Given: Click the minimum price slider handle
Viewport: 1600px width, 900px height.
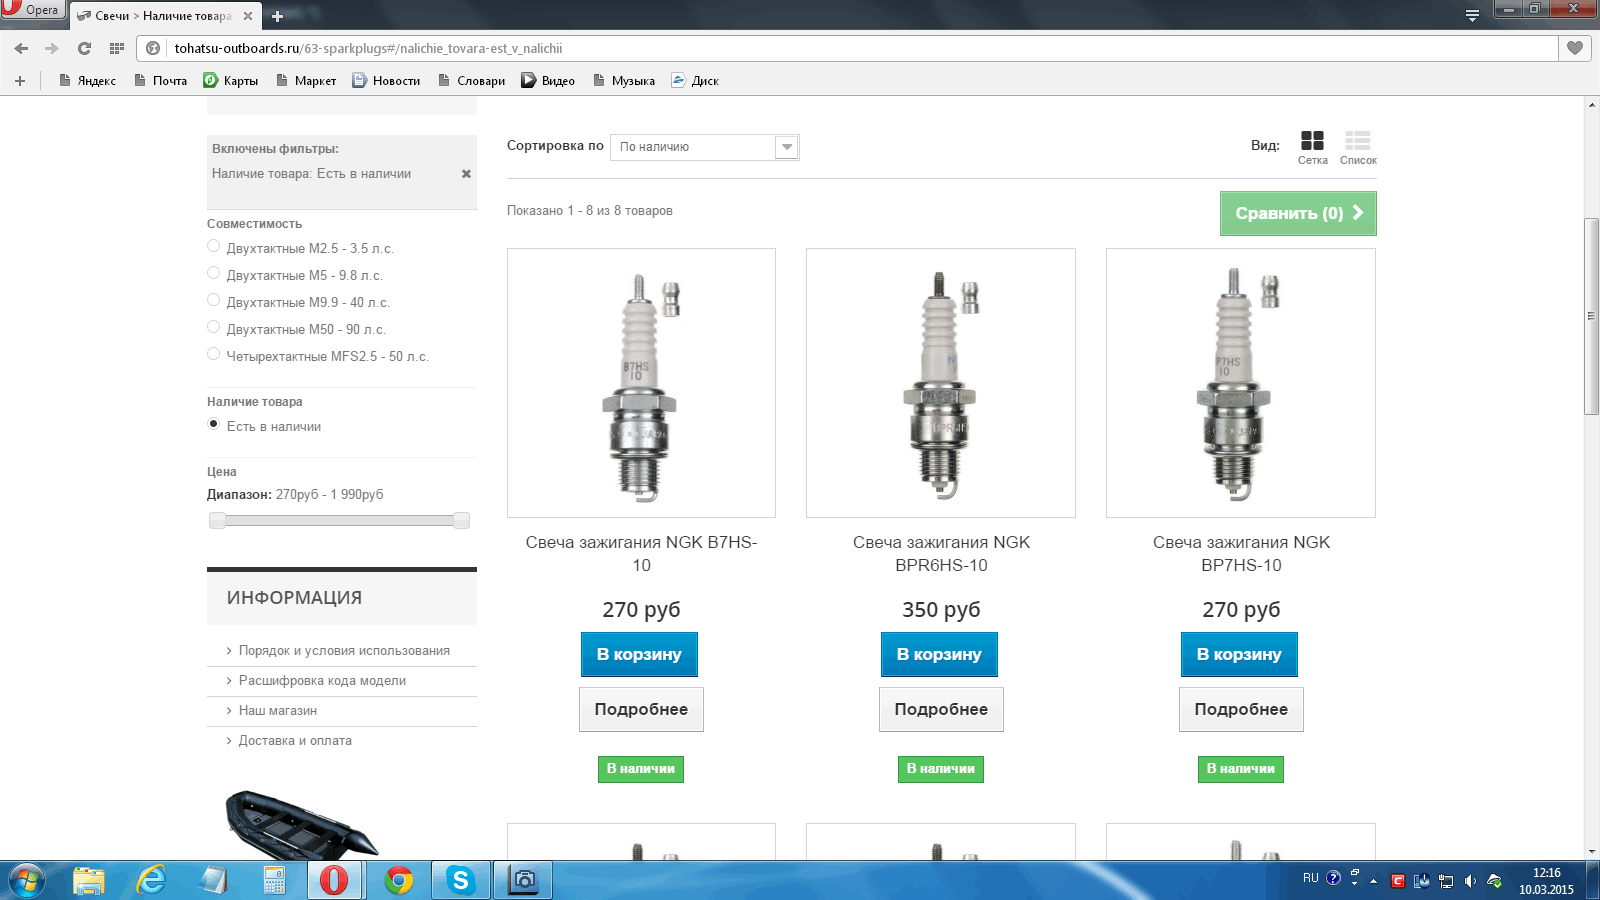Looking at the screenshot, I should tap(217, 520).
